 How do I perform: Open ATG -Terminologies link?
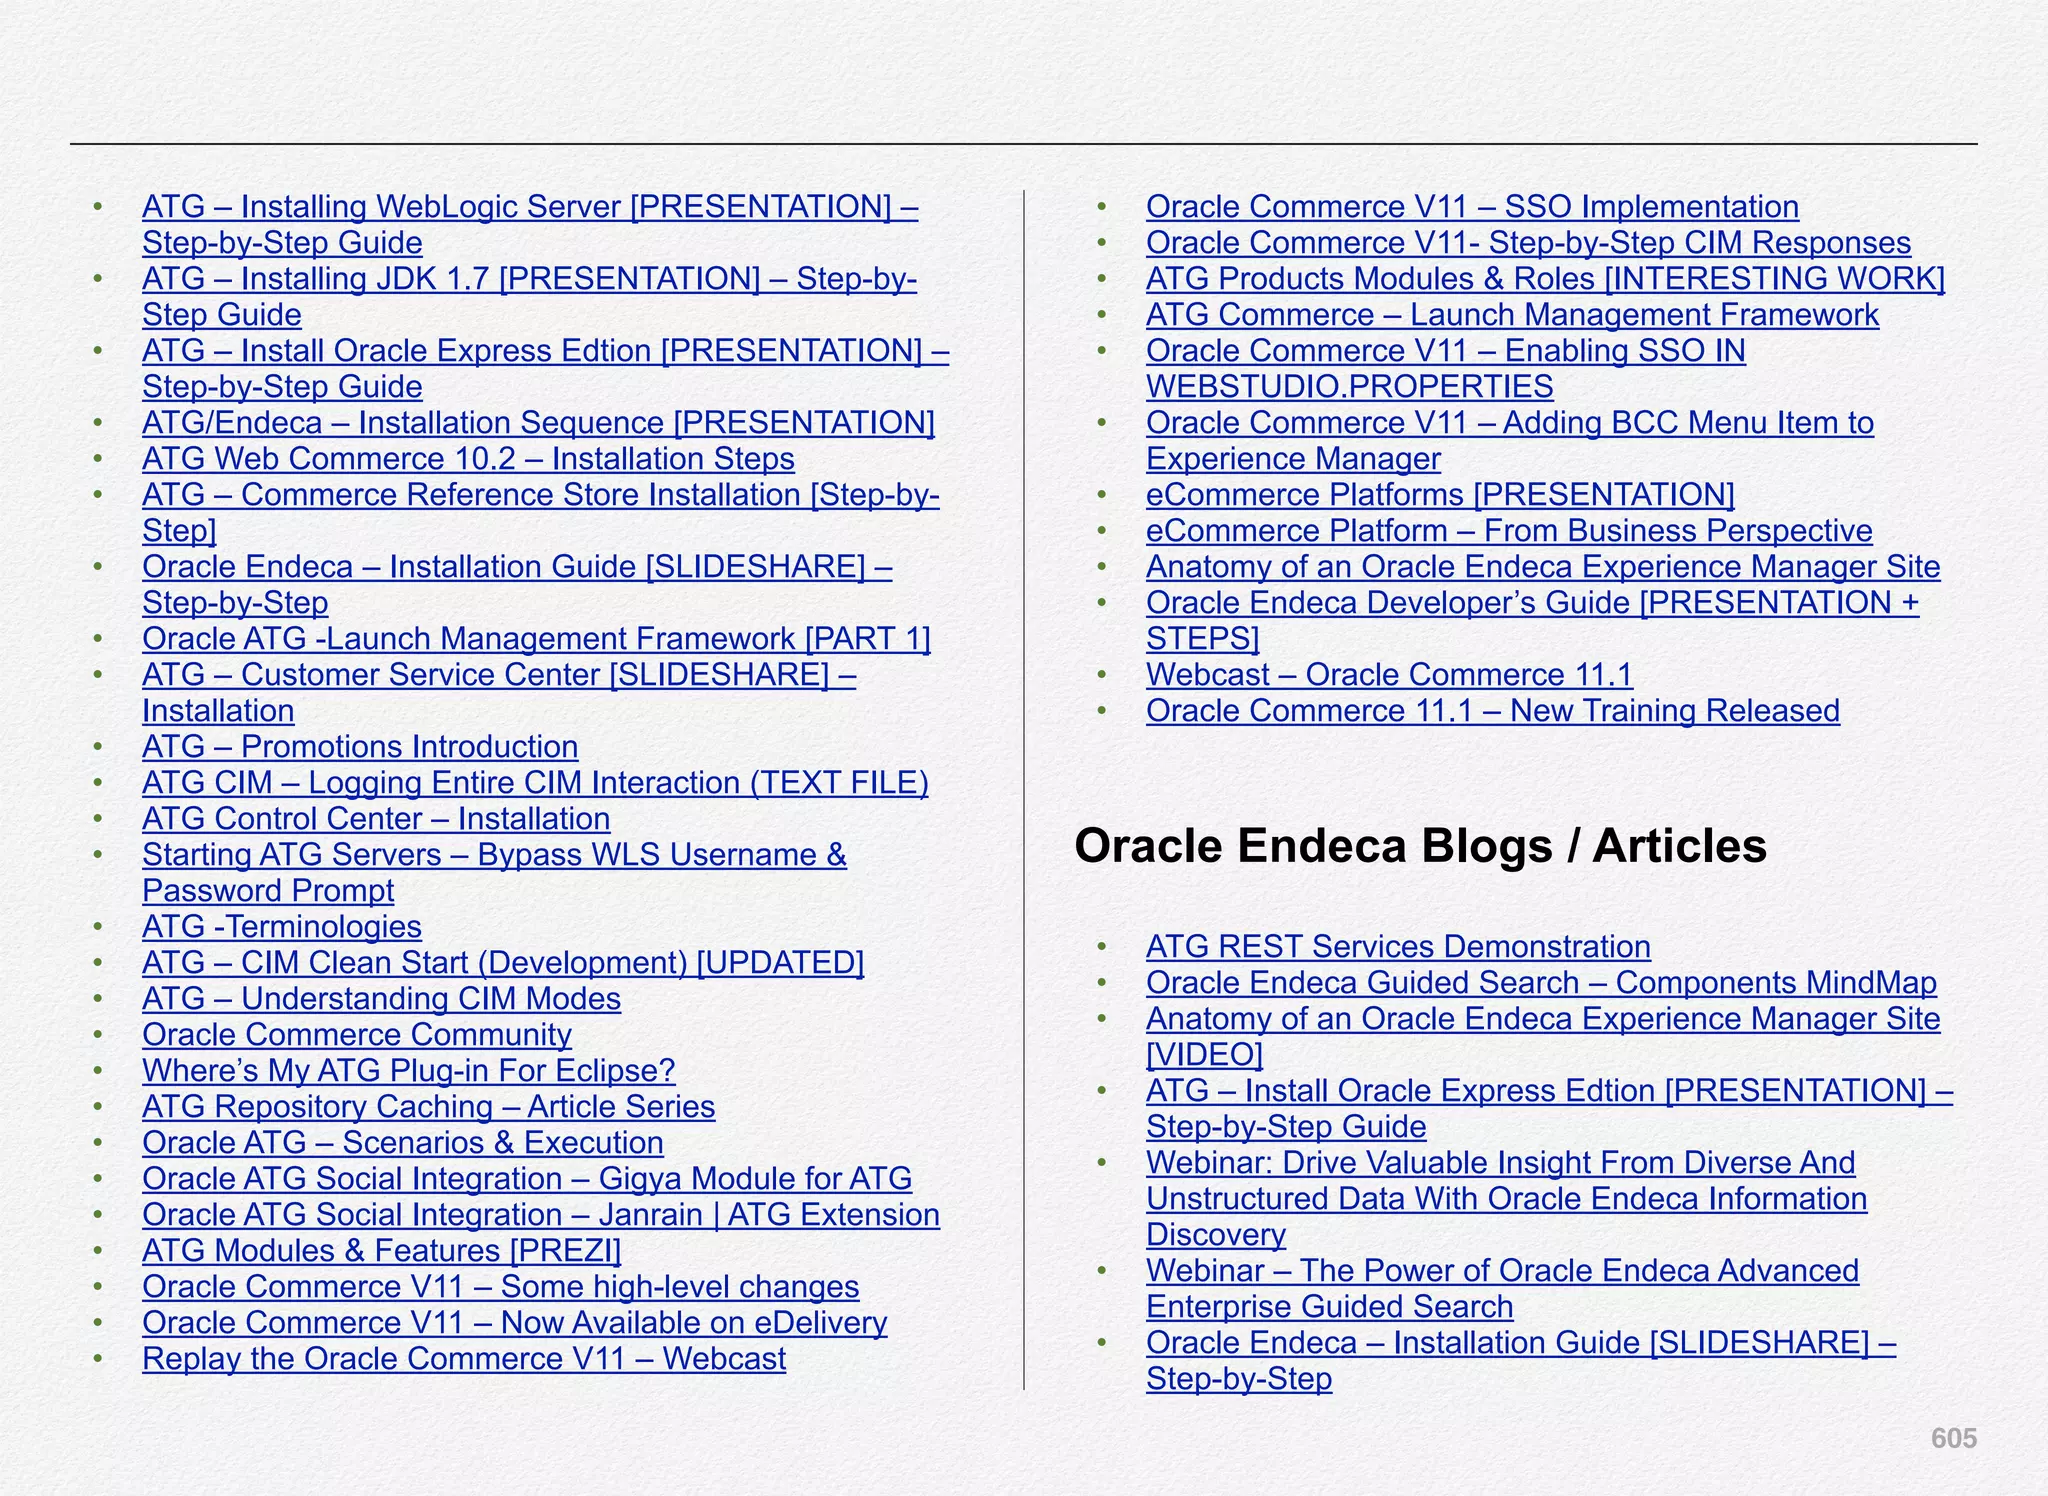click(x=282, y=927)
